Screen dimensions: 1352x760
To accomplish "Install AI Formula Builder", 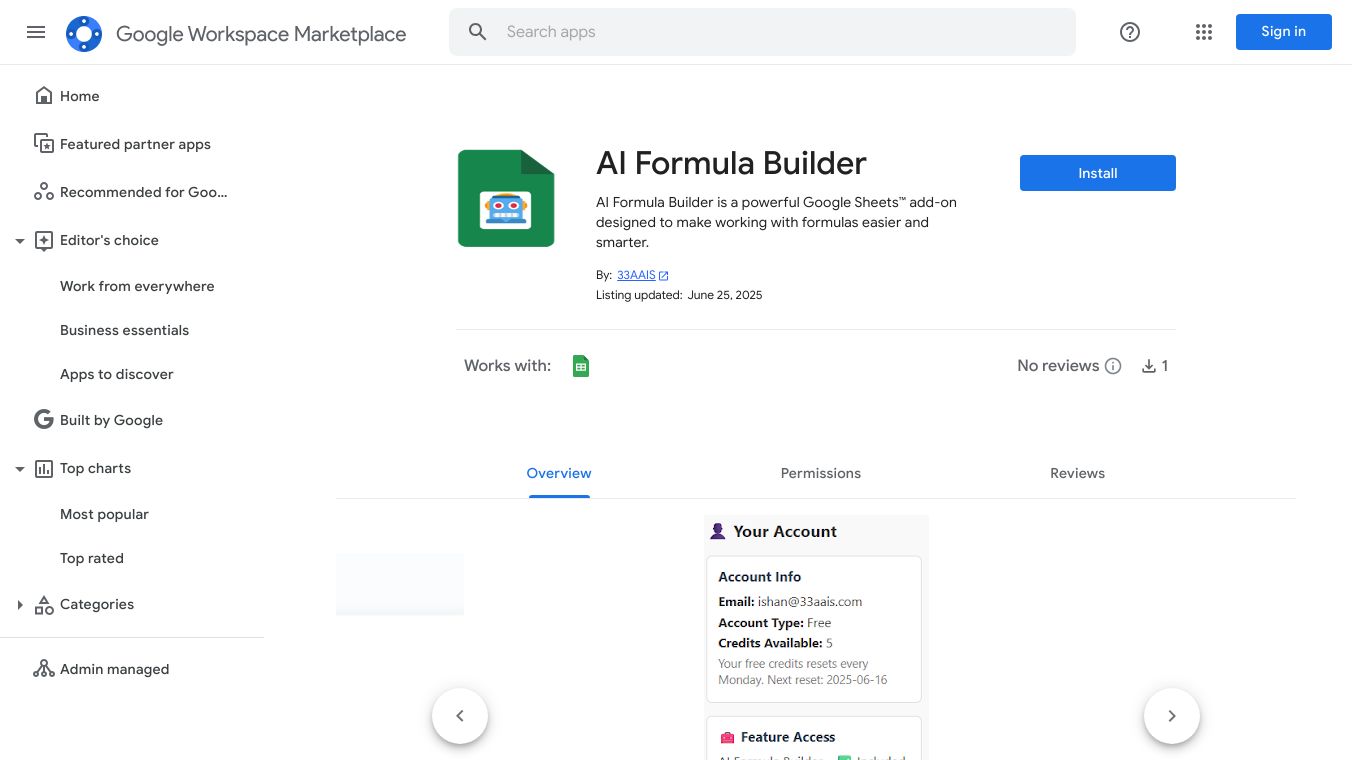I will click(1098, 173).
